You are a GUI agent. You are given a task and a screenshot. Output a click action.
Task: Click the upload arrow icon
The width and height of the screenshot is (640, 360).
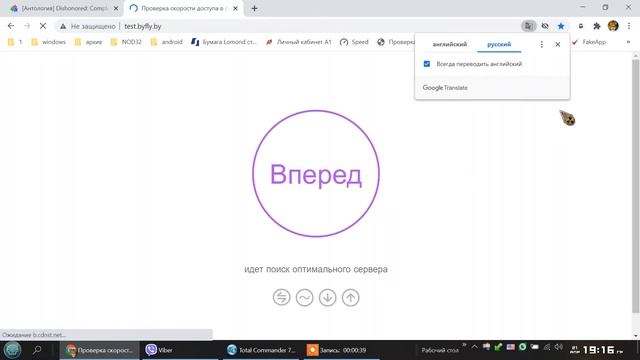[x=351, y=298]
